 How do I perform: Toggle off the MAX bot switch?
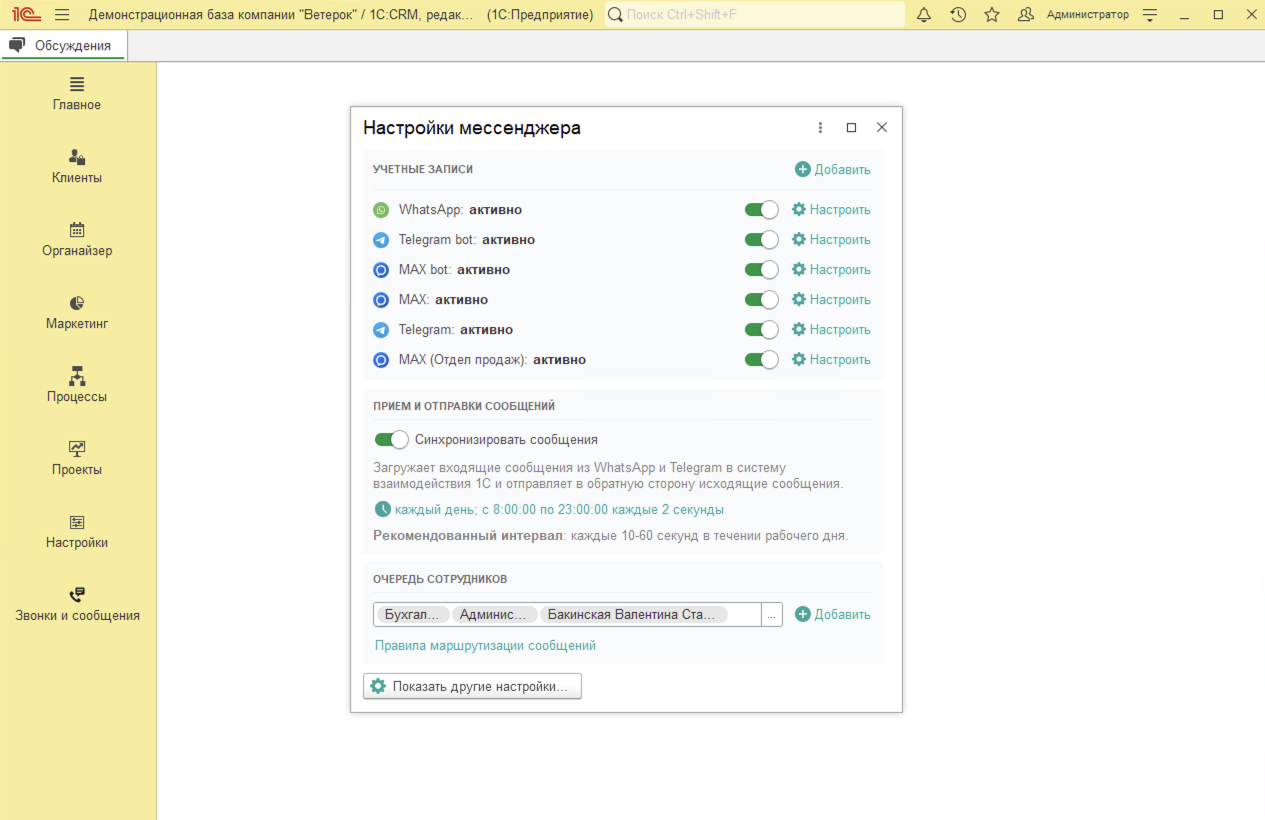762,270
